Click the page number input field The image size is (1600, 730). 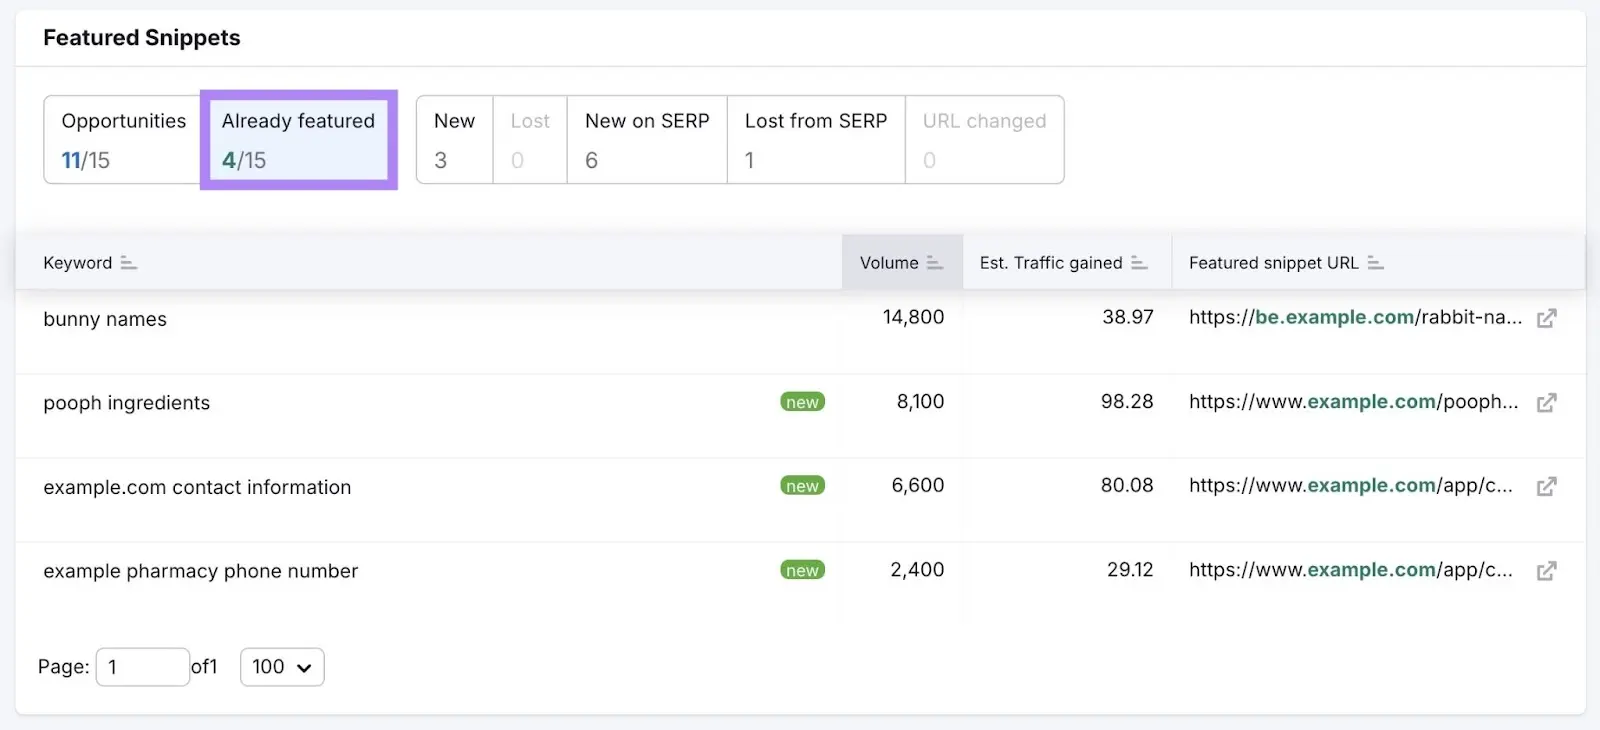point(142,667)
